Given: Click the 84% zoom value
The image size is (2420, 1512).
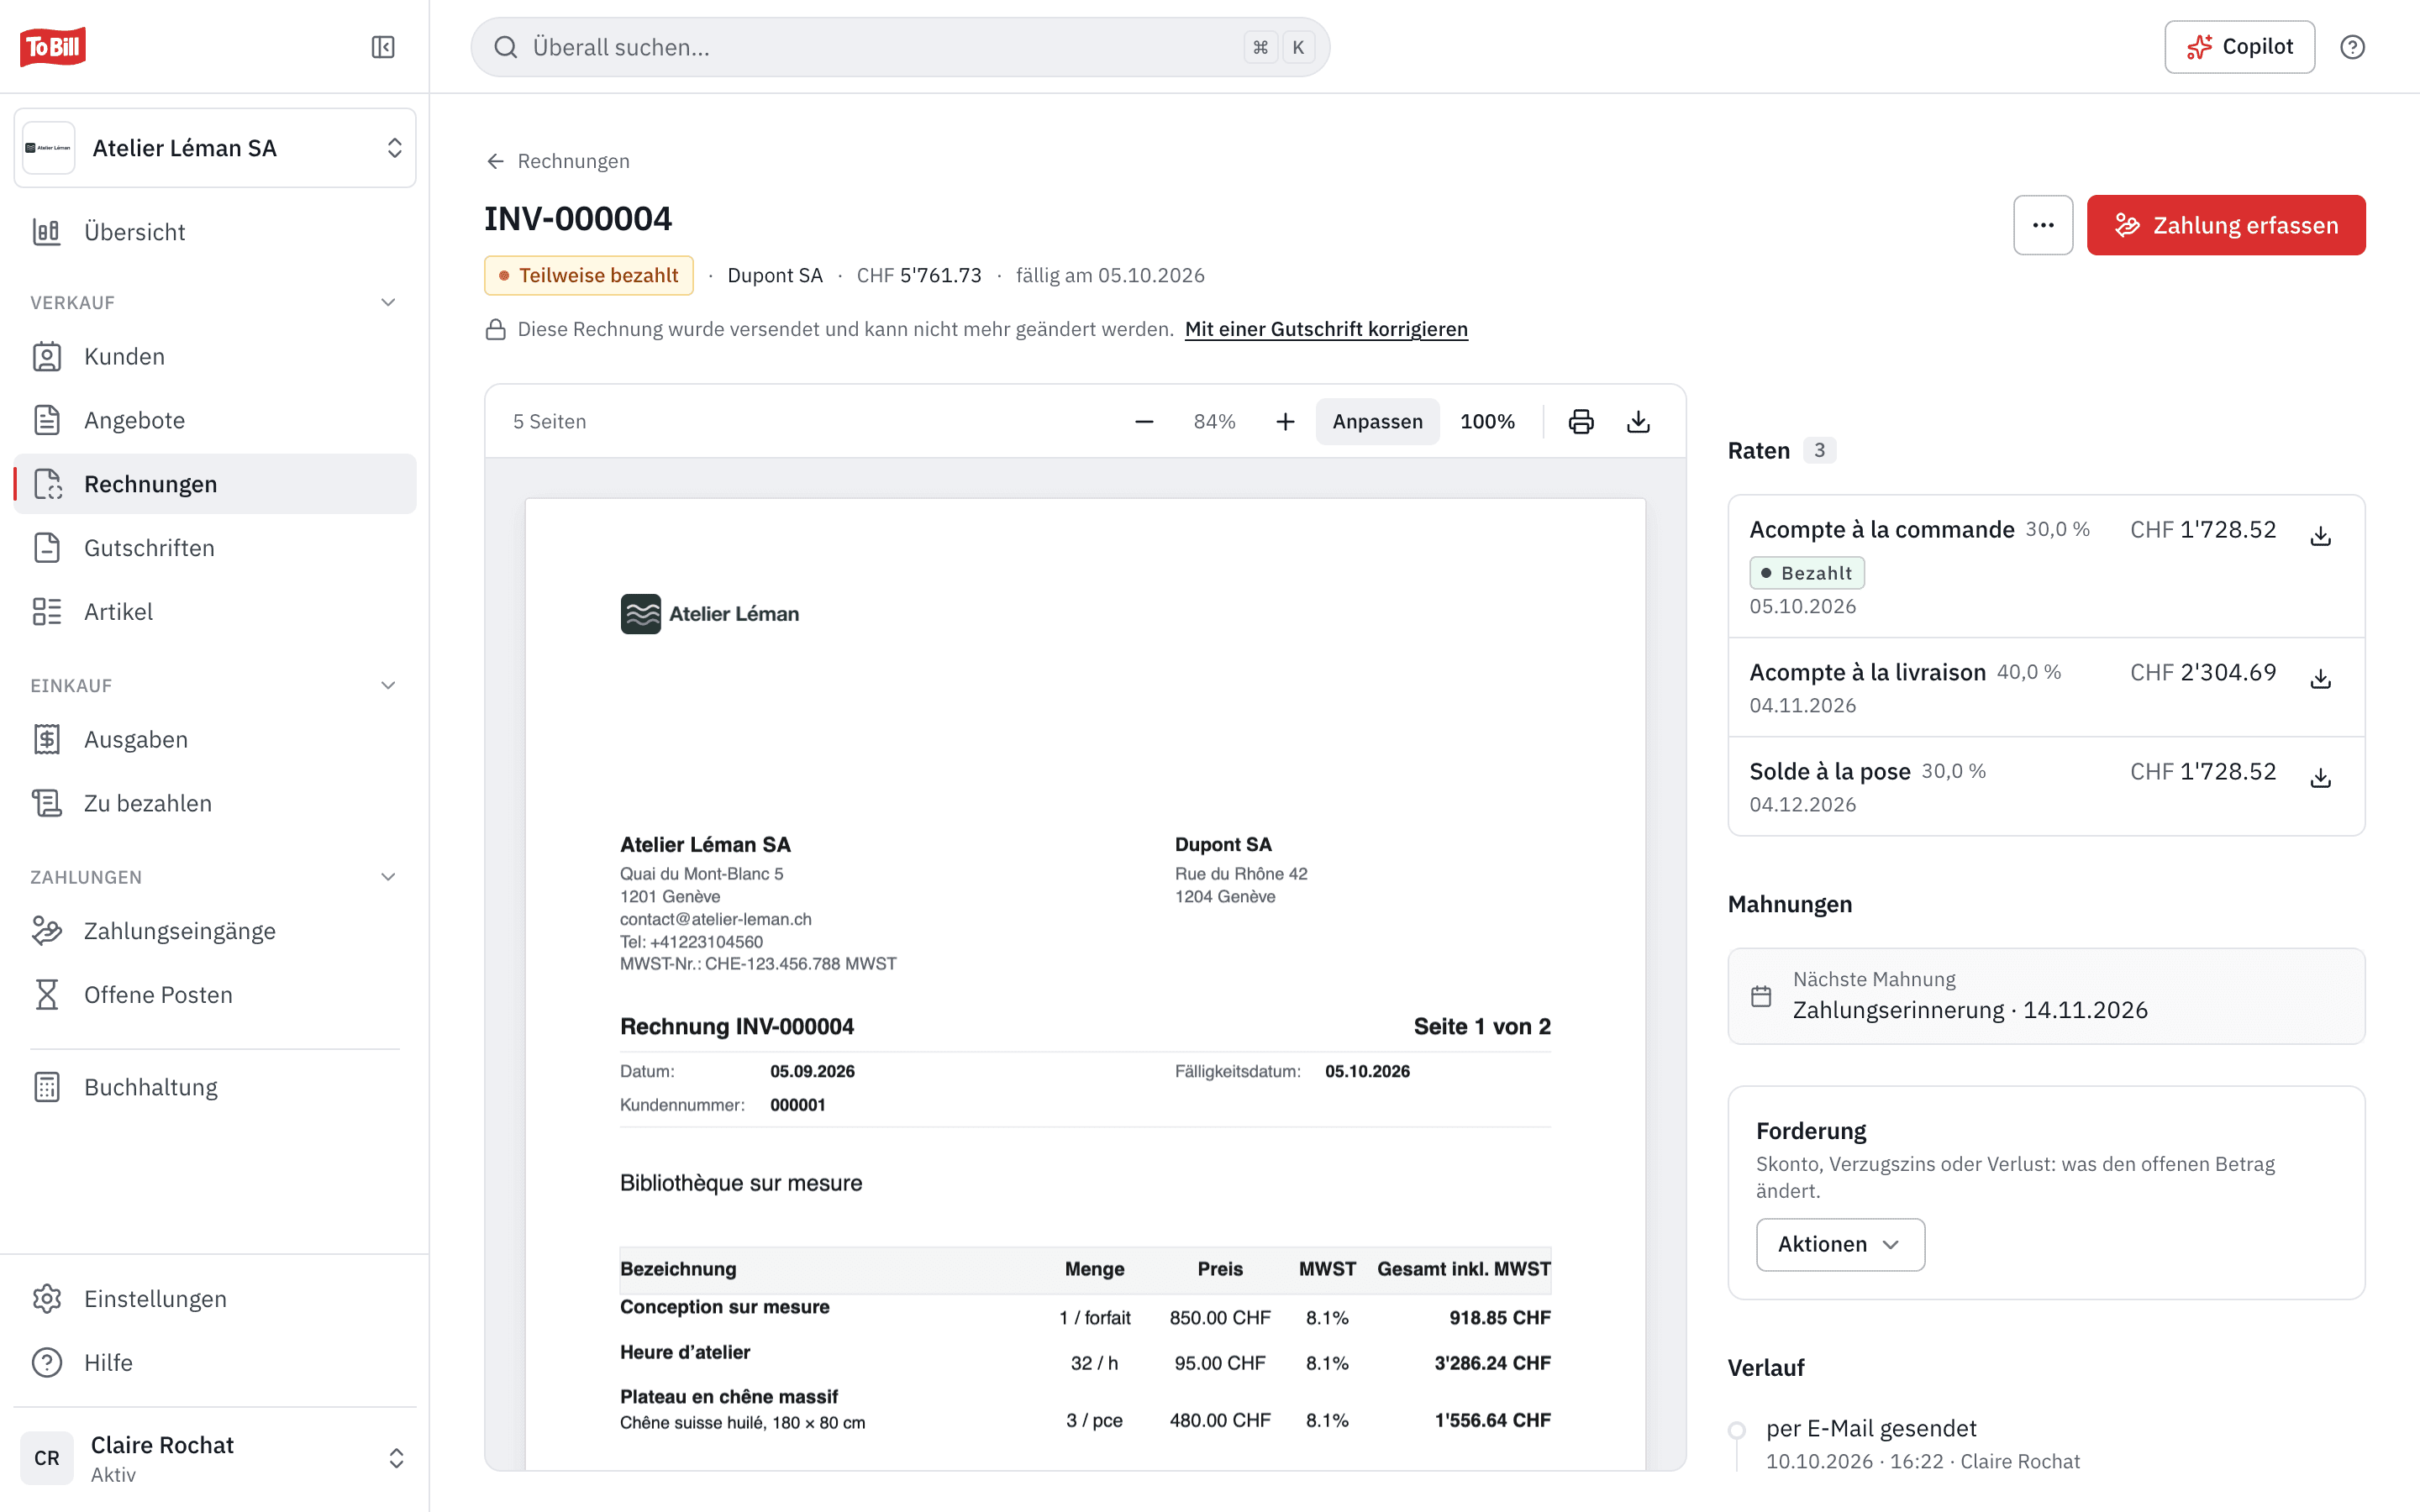Looking at the screenshot, I should (1214, 421).
